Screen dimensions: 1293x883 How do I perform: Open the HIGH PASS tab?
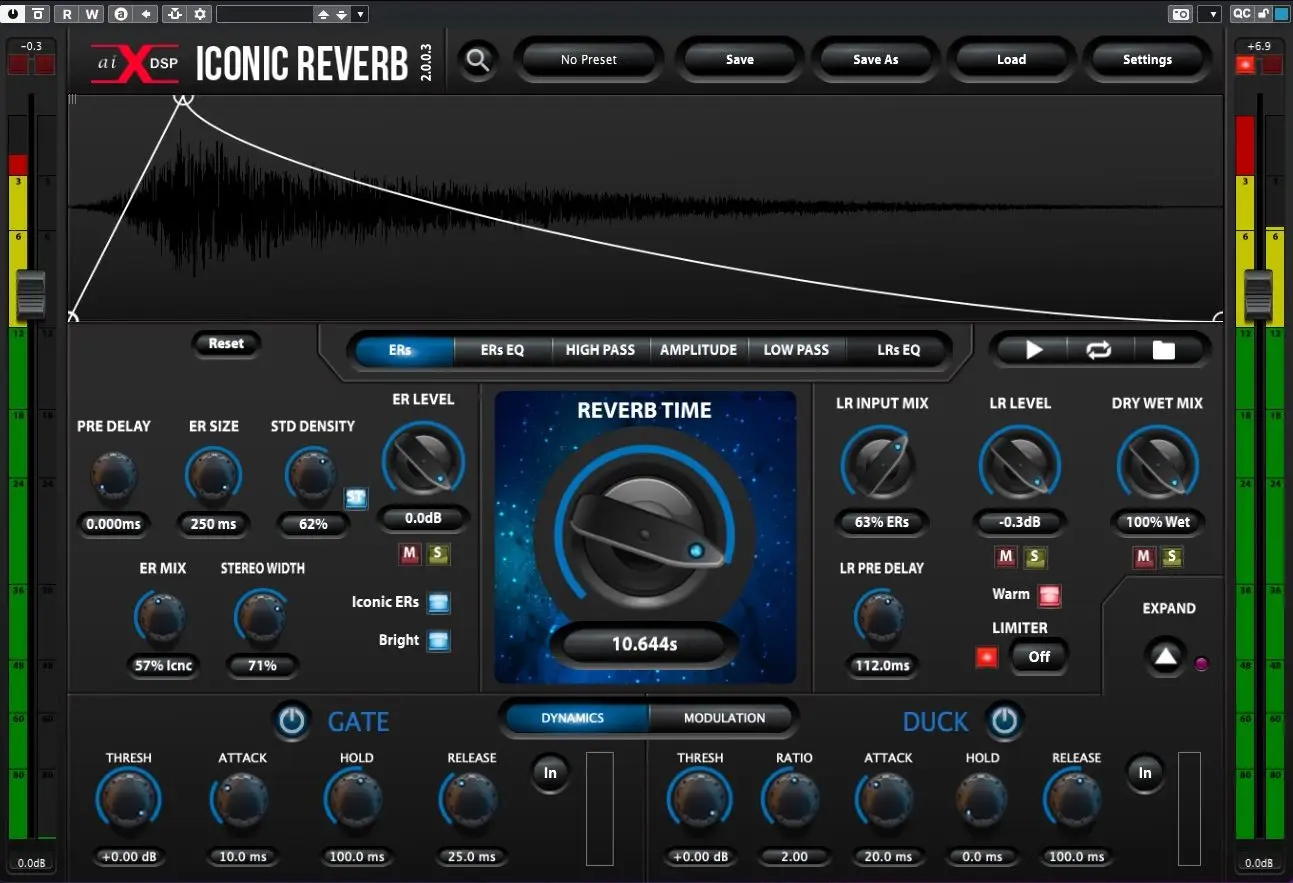click(x=600, y=350)
